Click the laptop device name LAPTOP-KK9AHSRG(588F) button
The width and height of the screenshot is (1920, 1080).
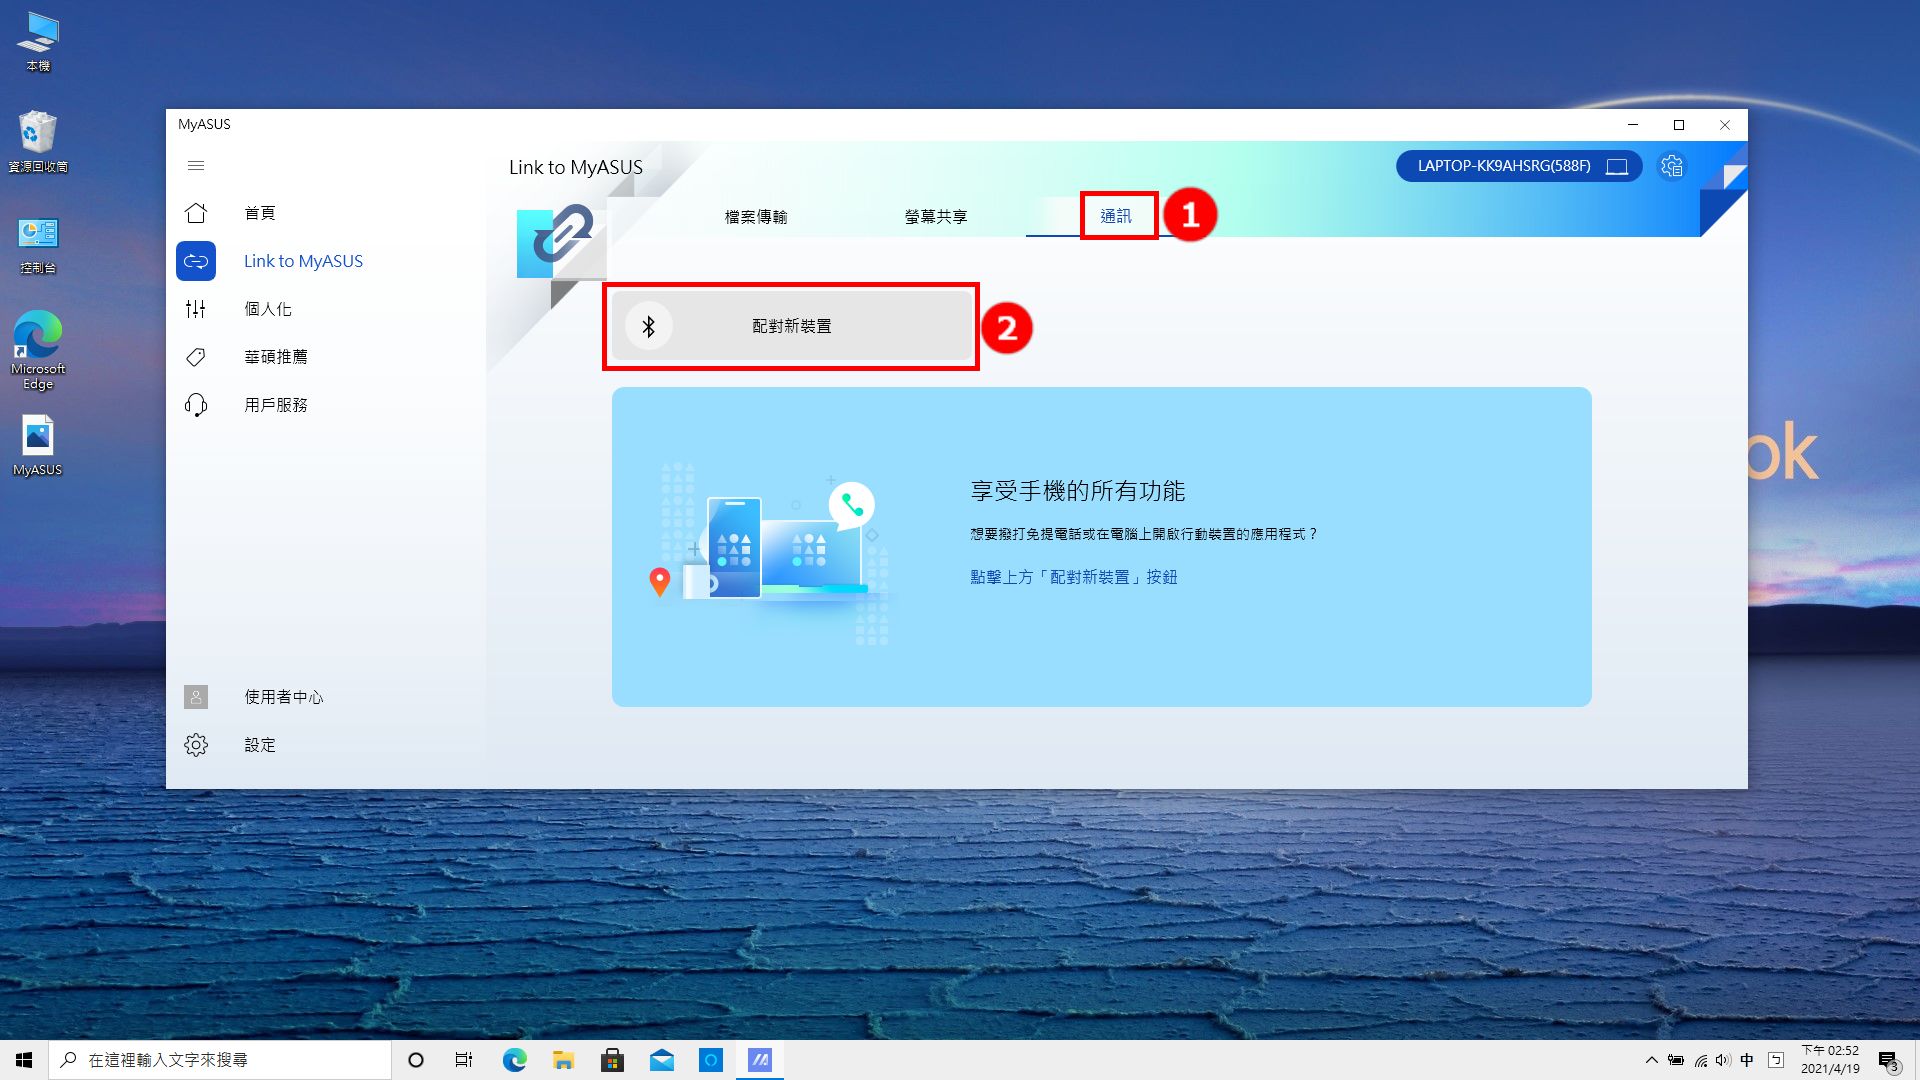(1519, 166)
